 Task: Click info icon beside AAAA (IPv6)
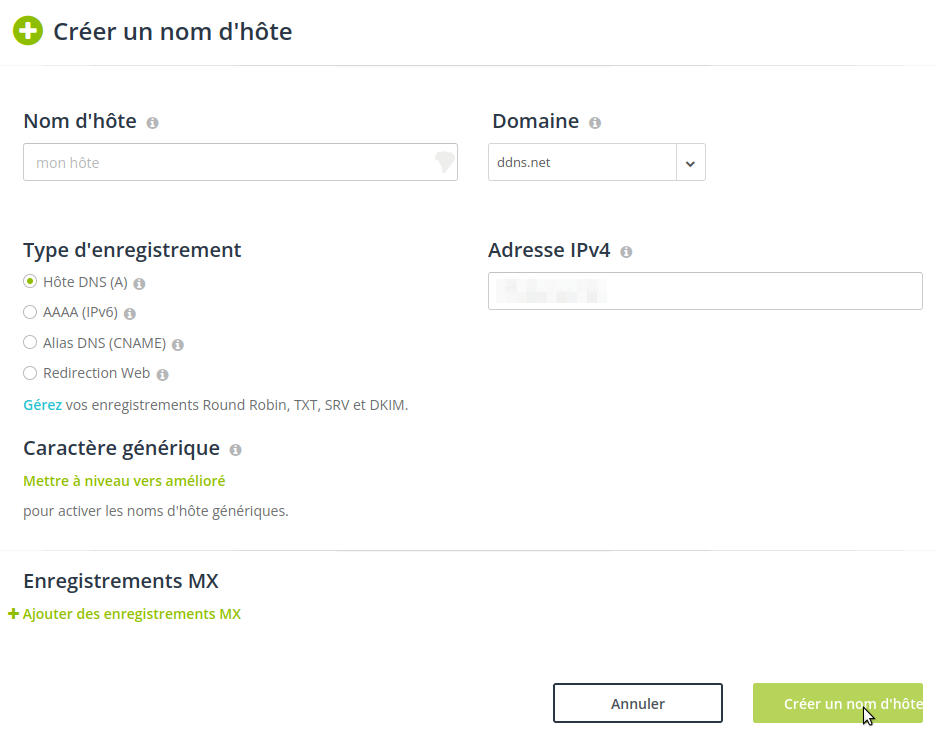click(x=130, y=314)
